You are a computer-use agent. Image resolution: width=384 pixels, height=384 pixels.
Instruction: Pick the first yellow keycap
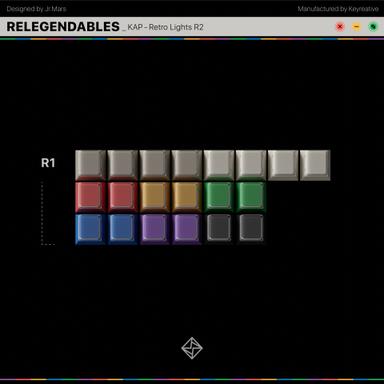coord(154,197)
